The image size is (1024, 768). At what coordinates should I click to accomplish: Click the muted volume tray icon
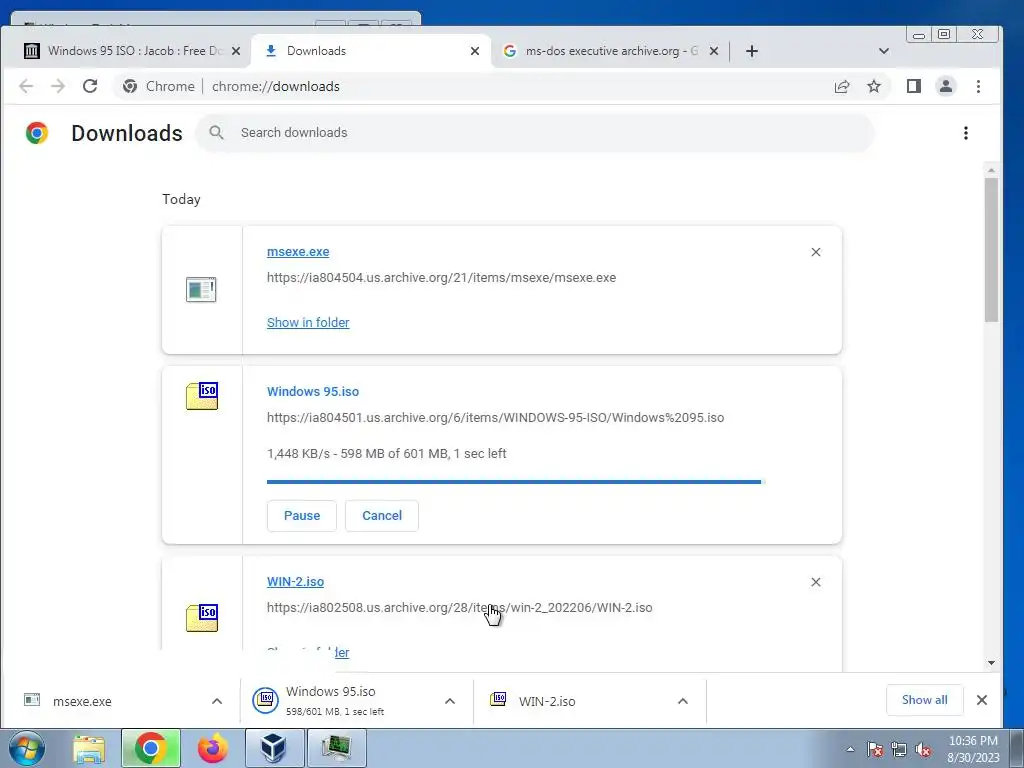coord(923,750)
